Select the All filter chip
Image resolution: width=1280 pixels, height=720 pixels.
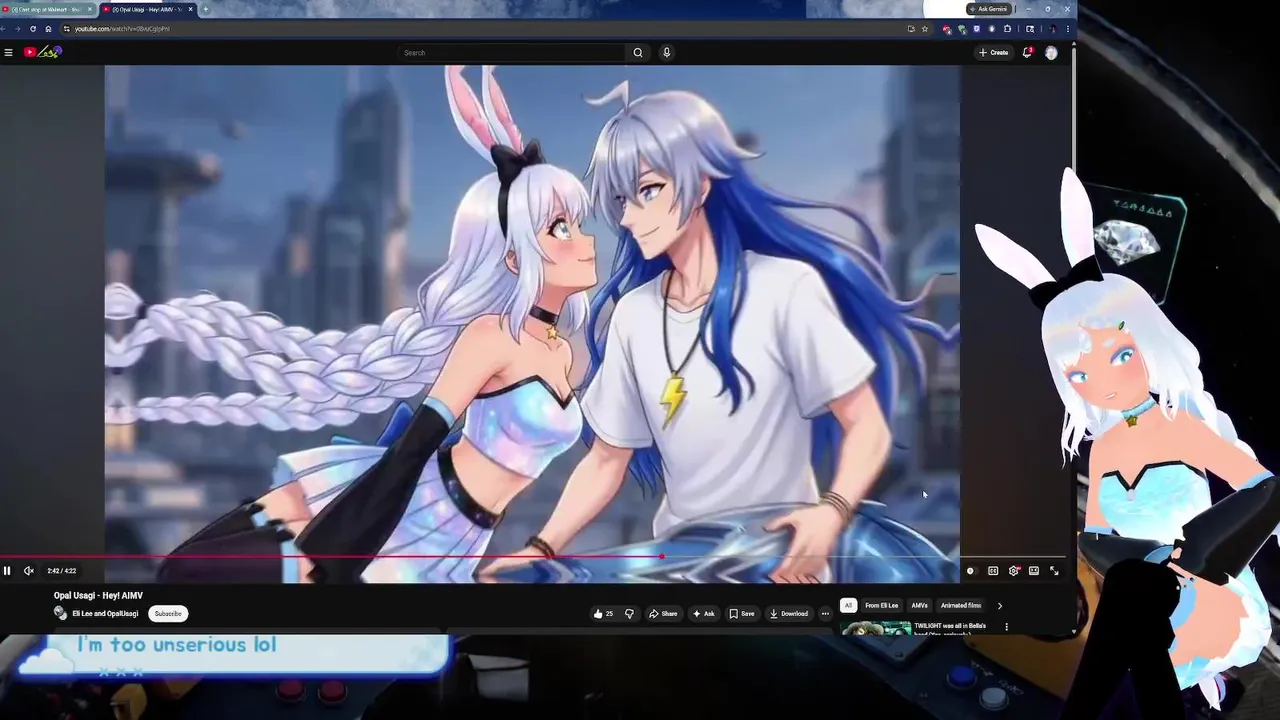point(848,605)
